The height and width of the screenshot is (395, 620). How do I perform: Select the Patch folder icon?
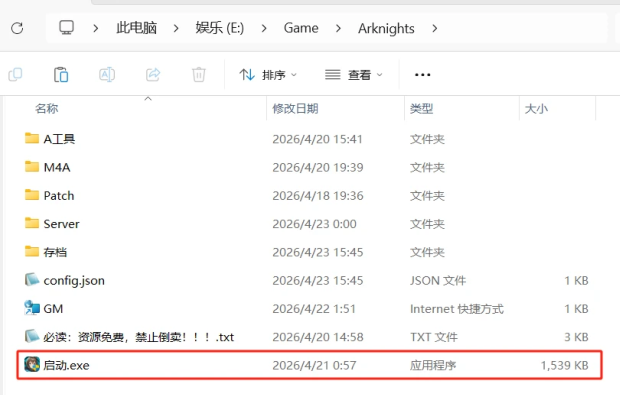pos(32,195)
